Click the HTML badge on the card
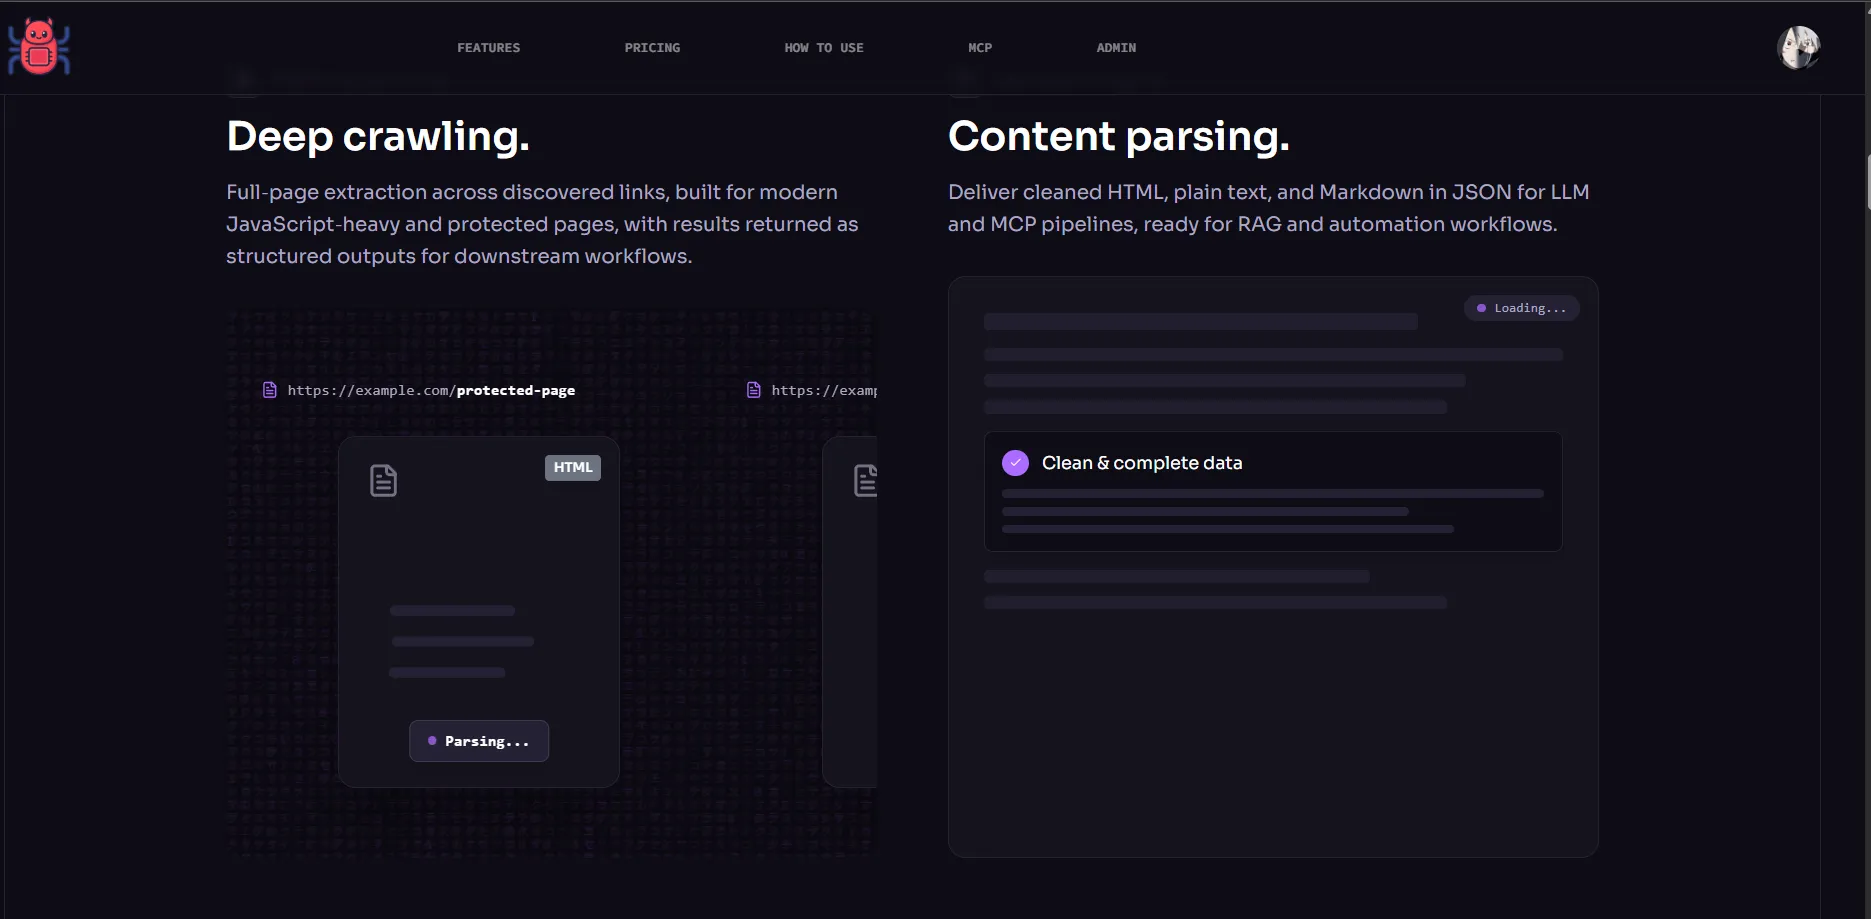 click(x=573, y=467)
